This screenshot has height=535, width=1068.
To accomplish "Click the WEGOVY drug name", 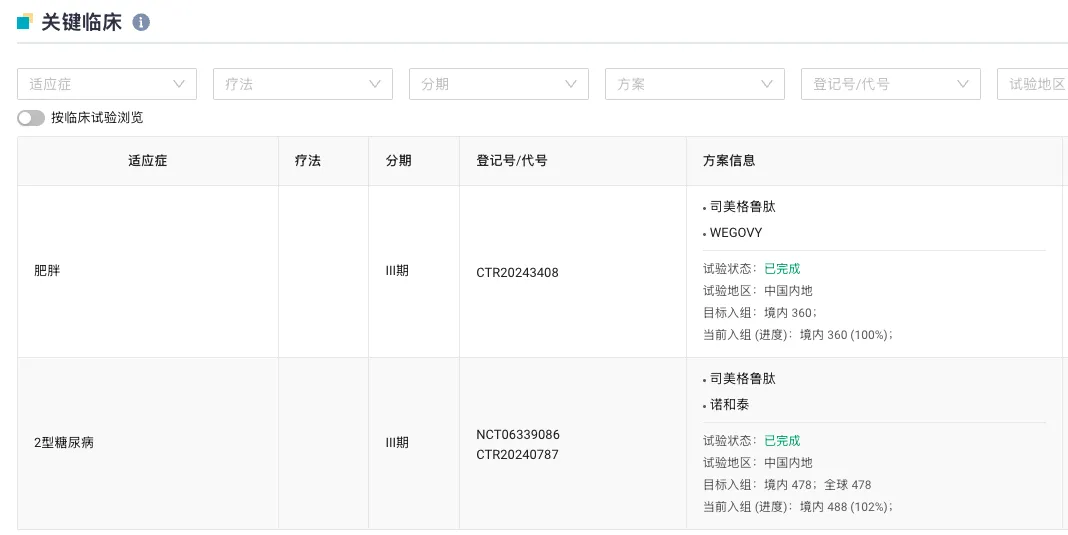I will point(736,233).
